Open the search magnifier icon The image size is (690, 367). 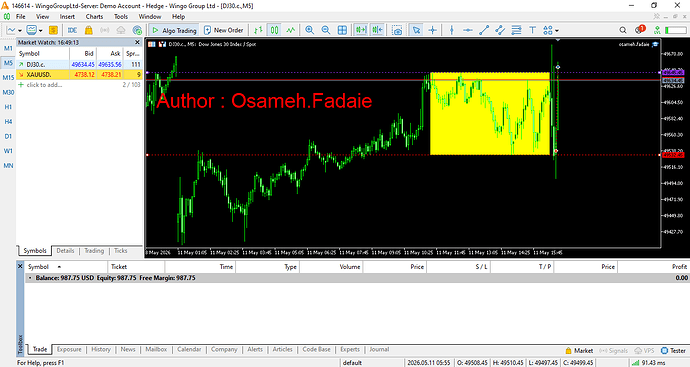pyautogui.click(x=623, y=30)
